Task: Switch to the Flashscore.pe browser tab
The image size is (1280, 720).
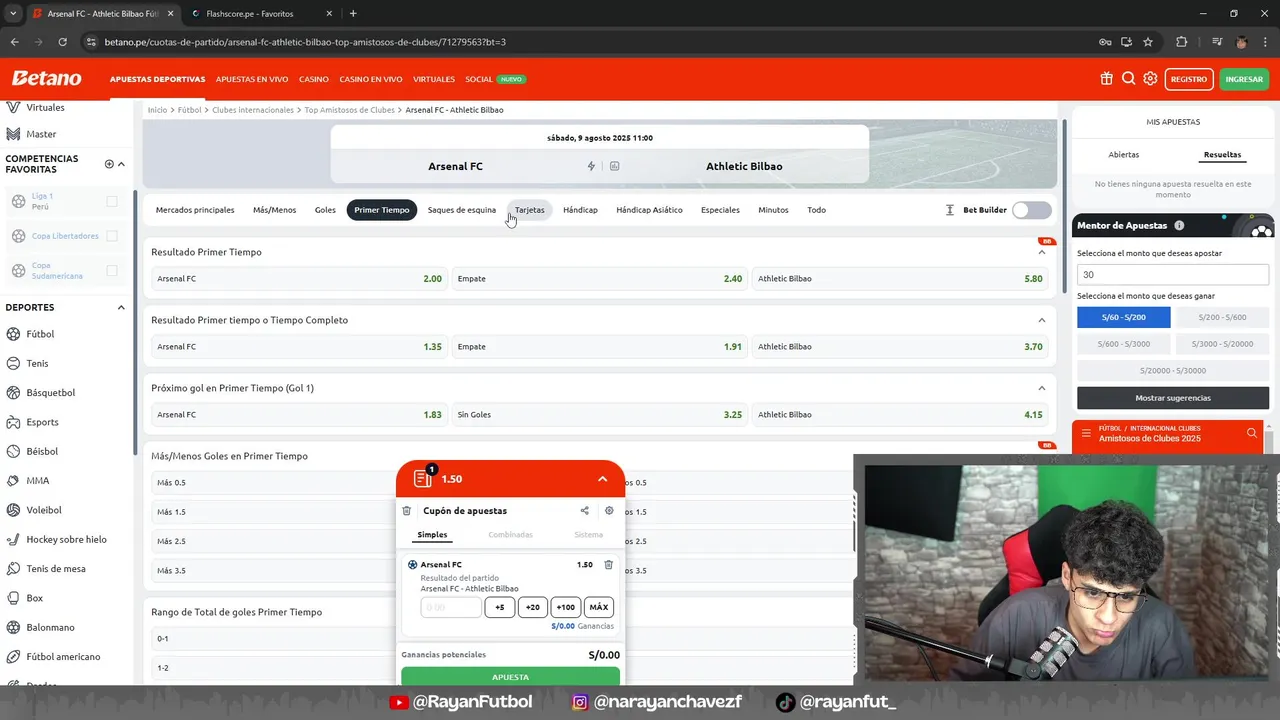Action: pyautogui.click(x=263, y=14)
